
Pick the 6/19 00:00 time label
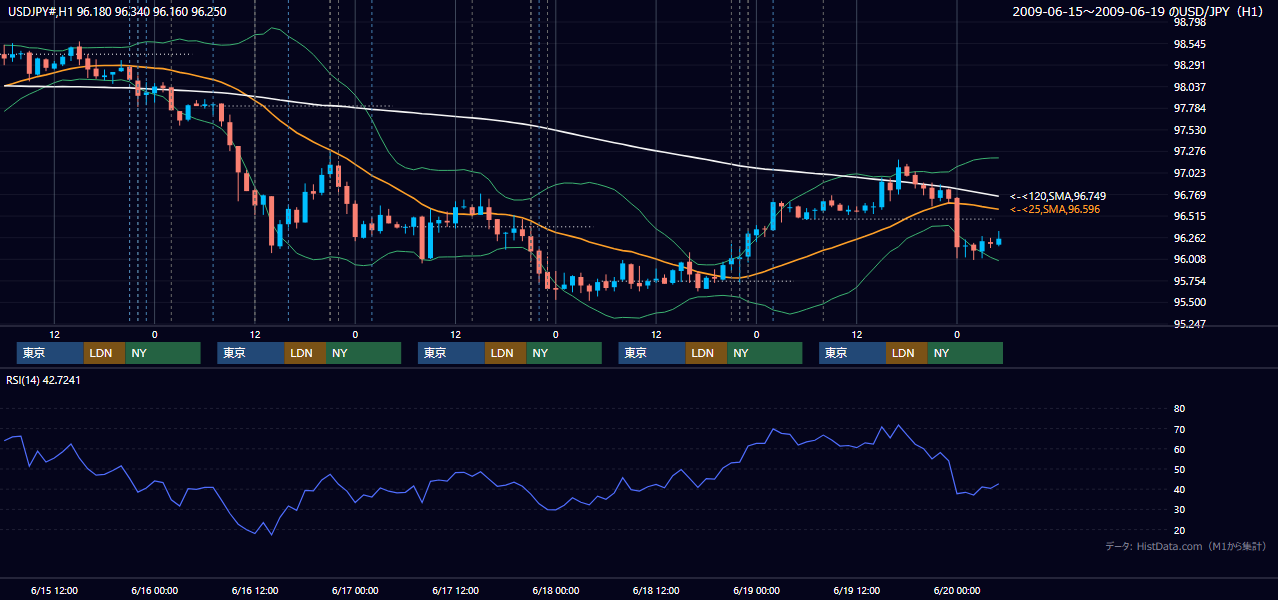pos(756,590)
